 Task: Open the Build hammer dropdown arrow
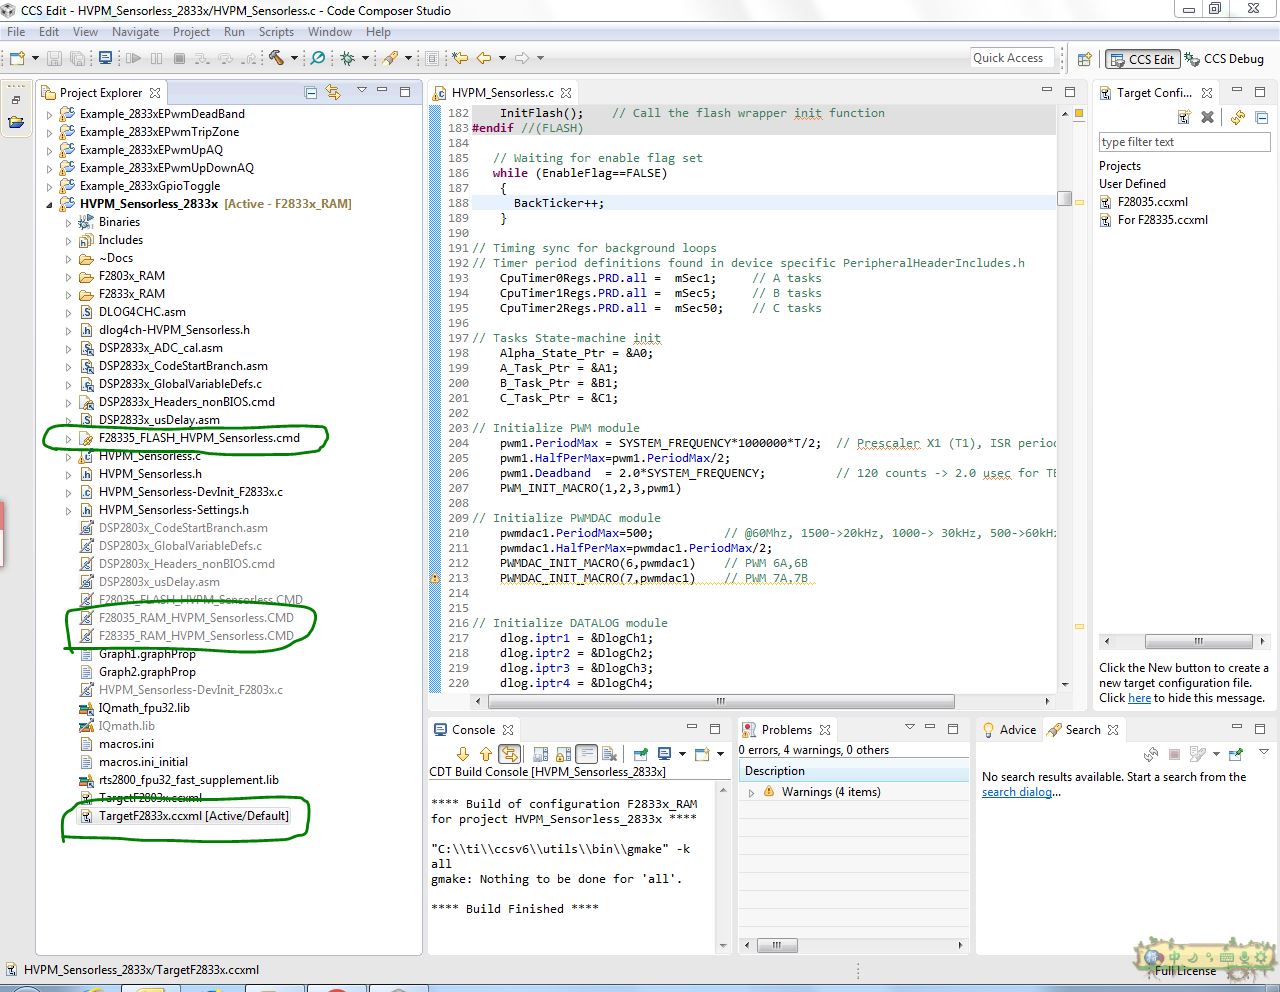point(294,58)
